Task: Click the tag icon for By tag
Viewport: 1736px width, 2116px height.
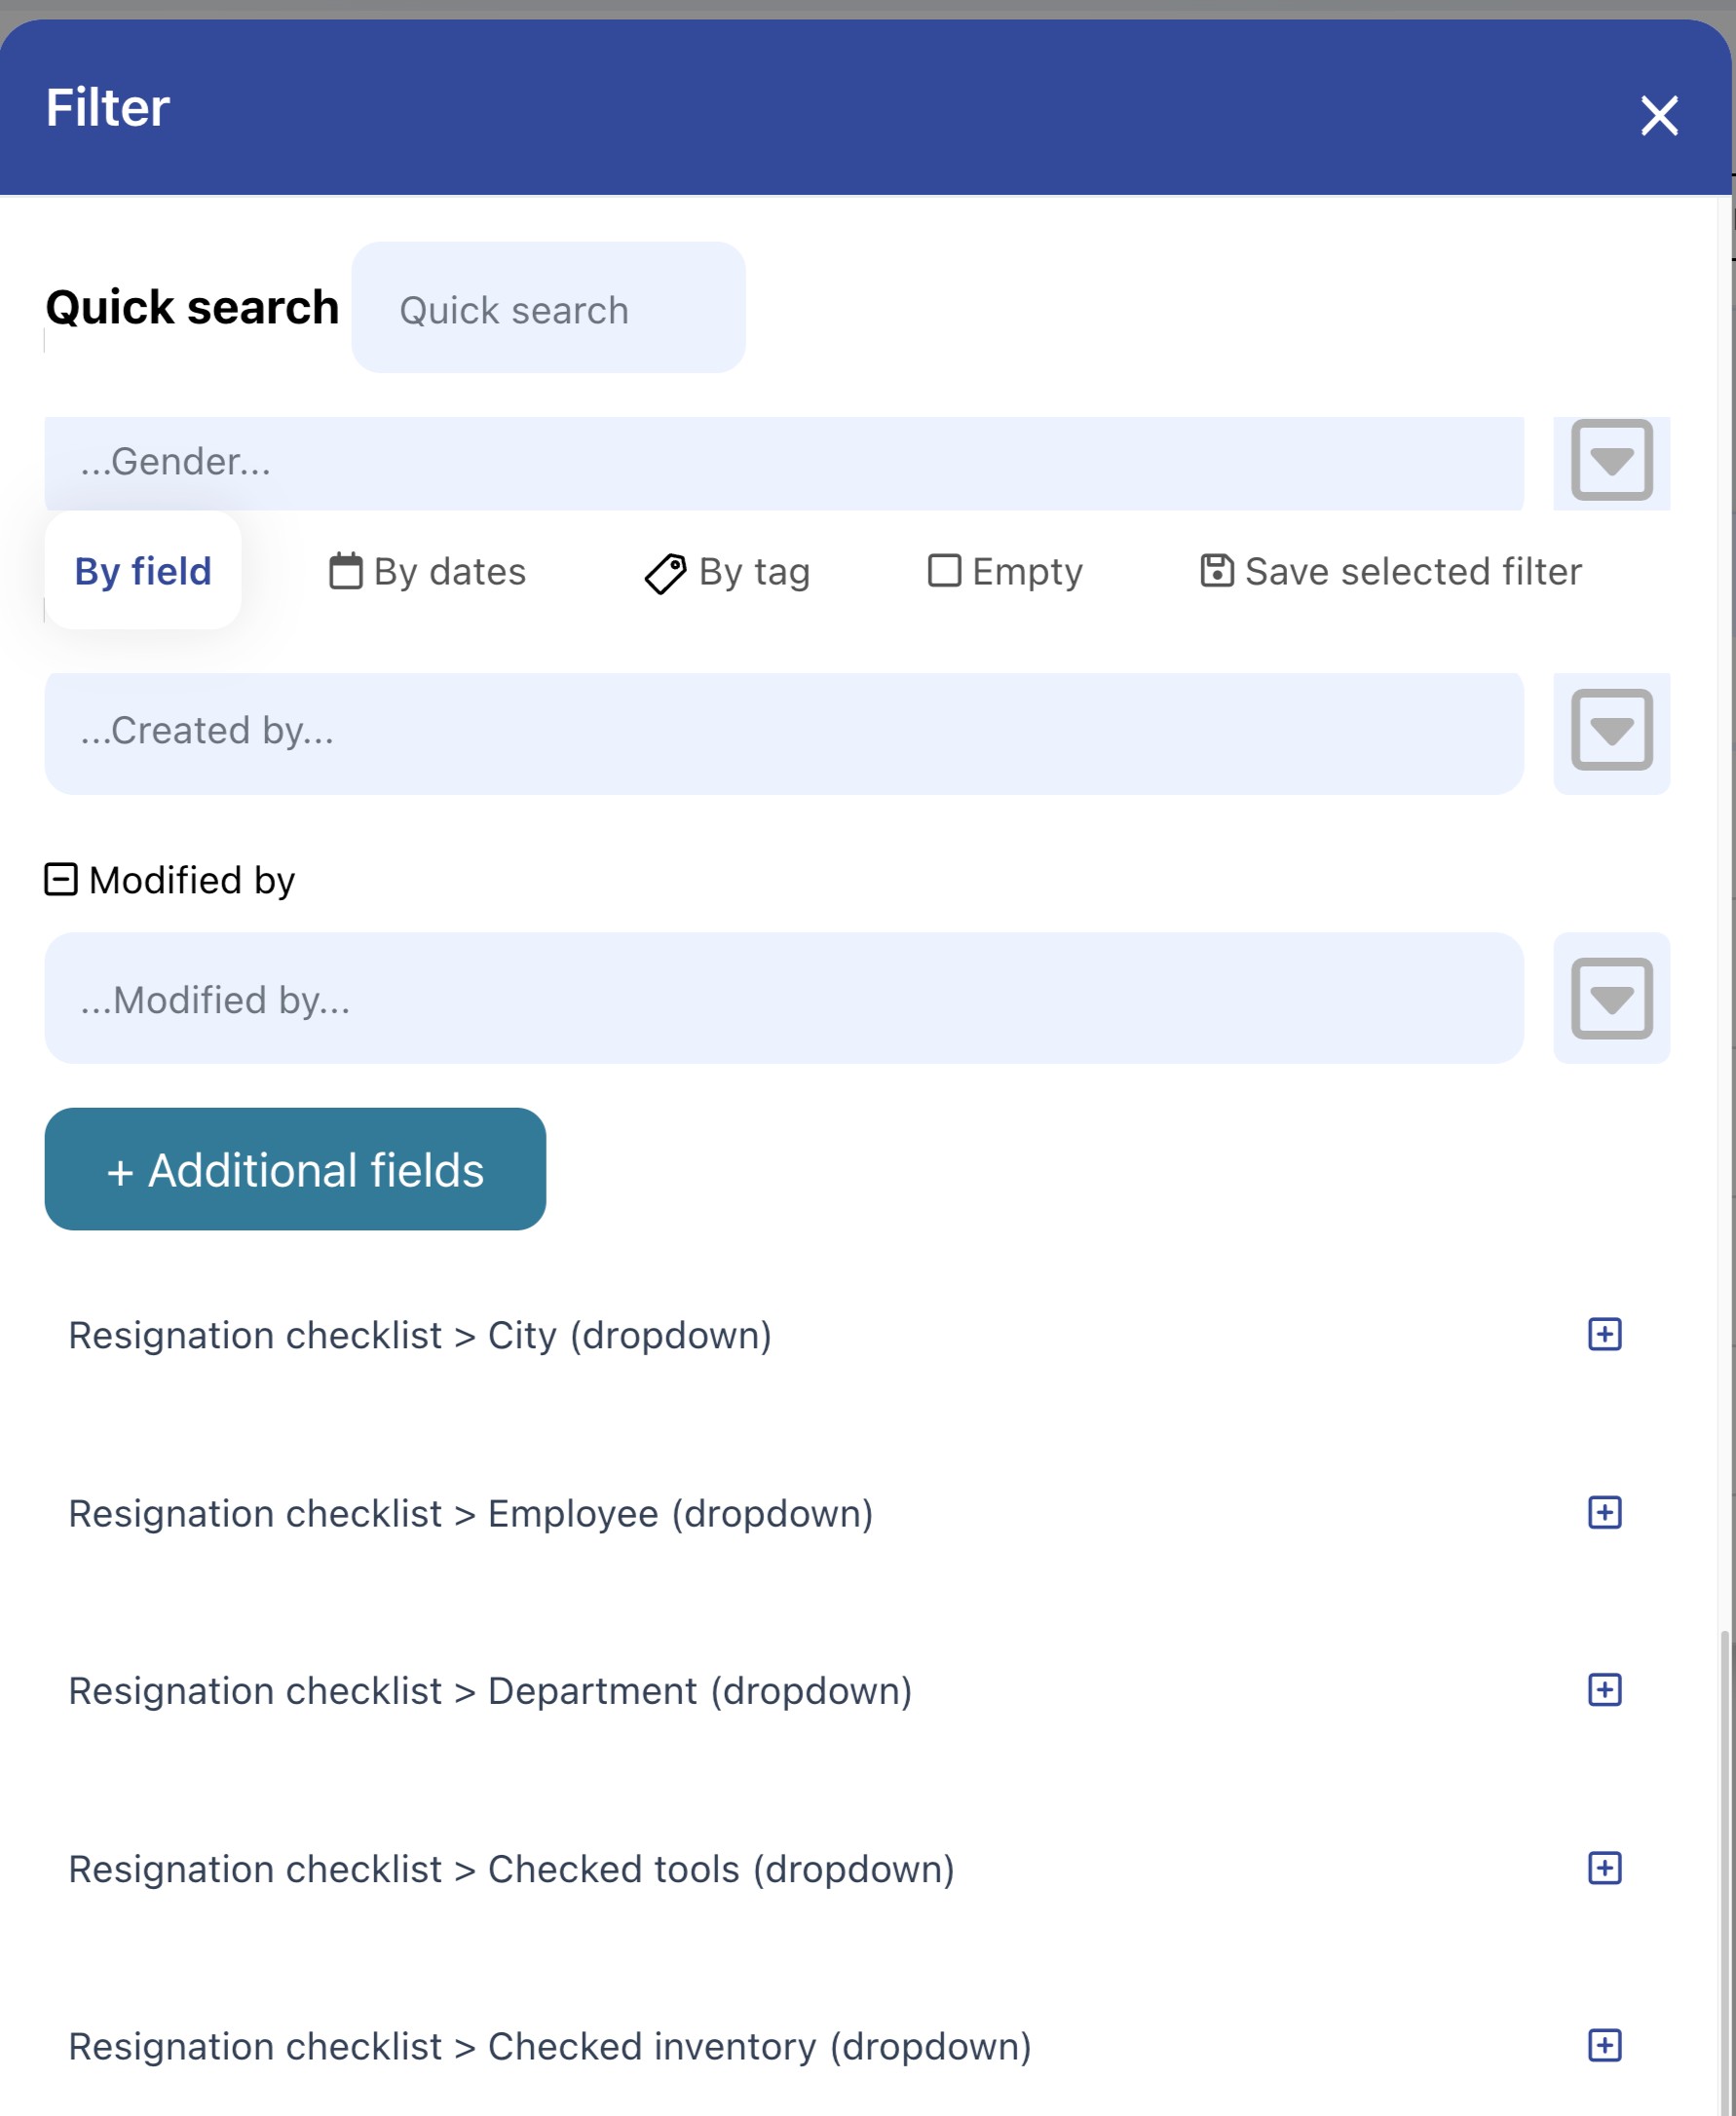Action: pos(665,573)
